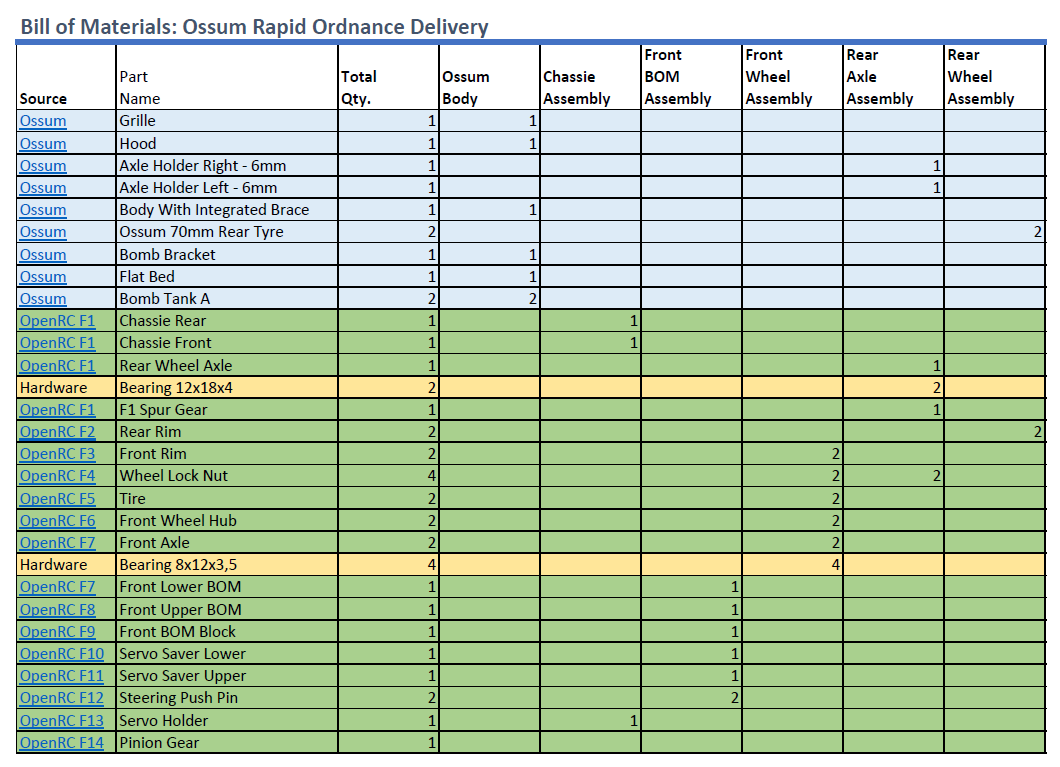Open the OpenRC F3 link

tap(57, 454)
